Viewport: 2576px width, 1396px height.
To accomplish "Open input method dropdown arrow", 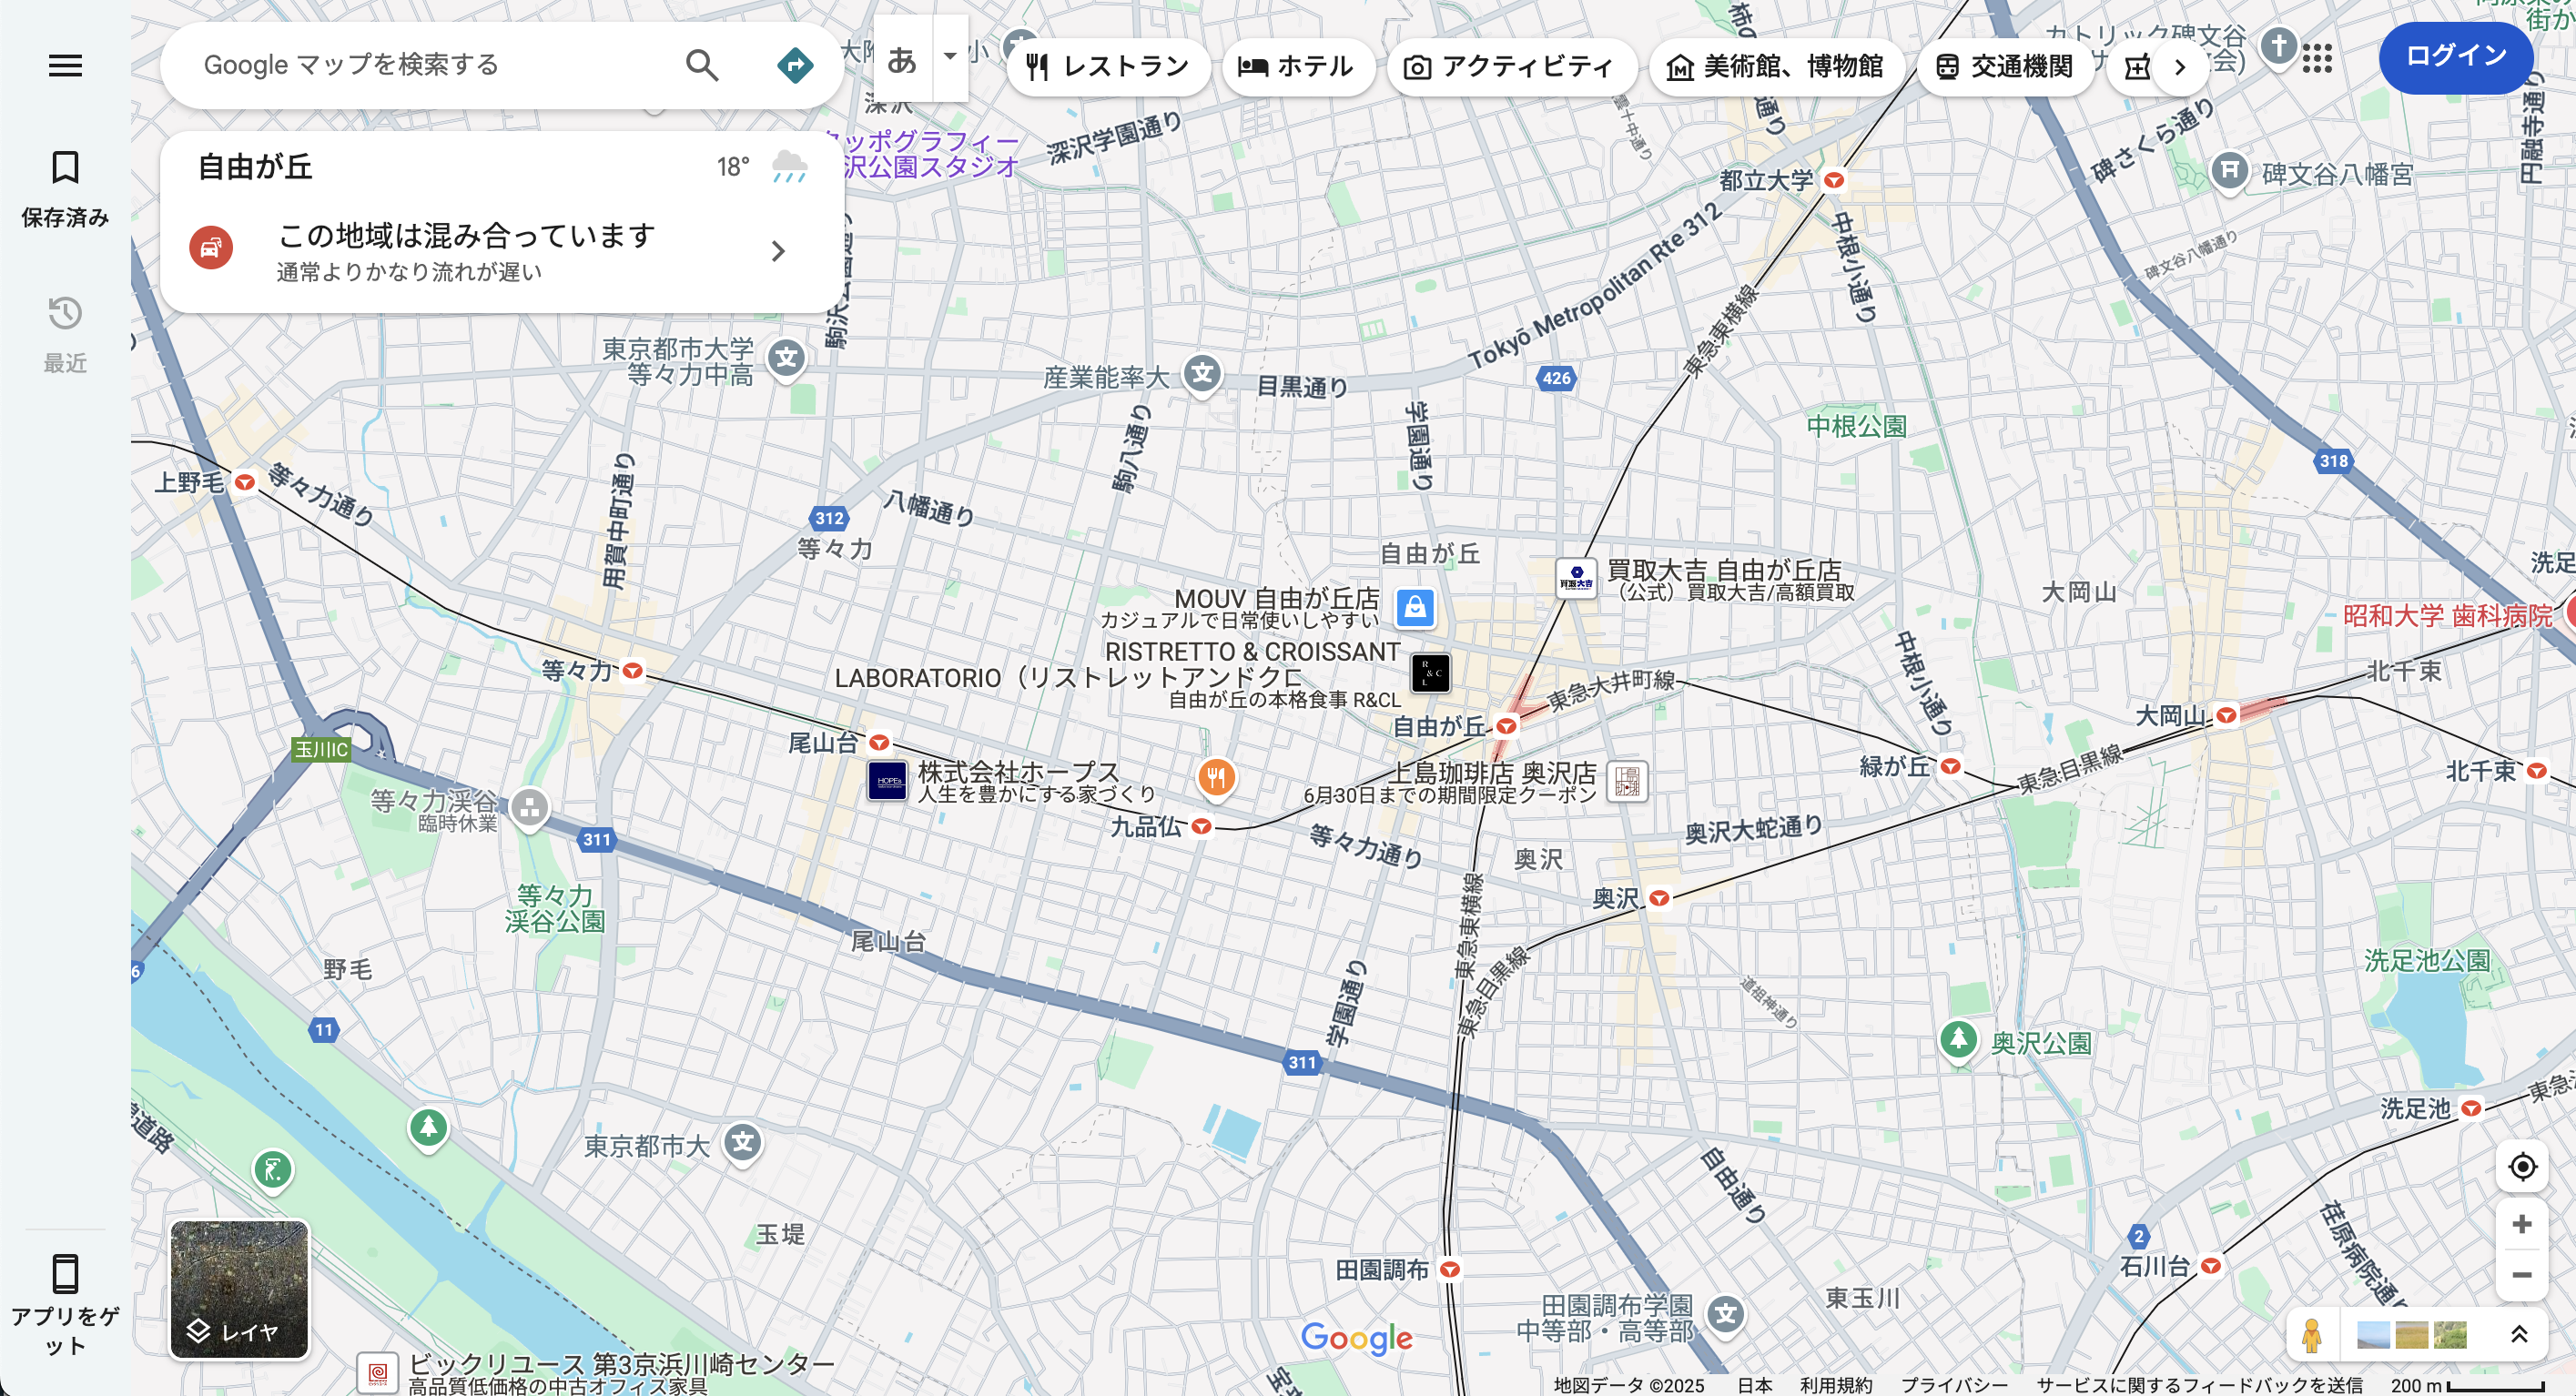I will [x=950, y=57].
